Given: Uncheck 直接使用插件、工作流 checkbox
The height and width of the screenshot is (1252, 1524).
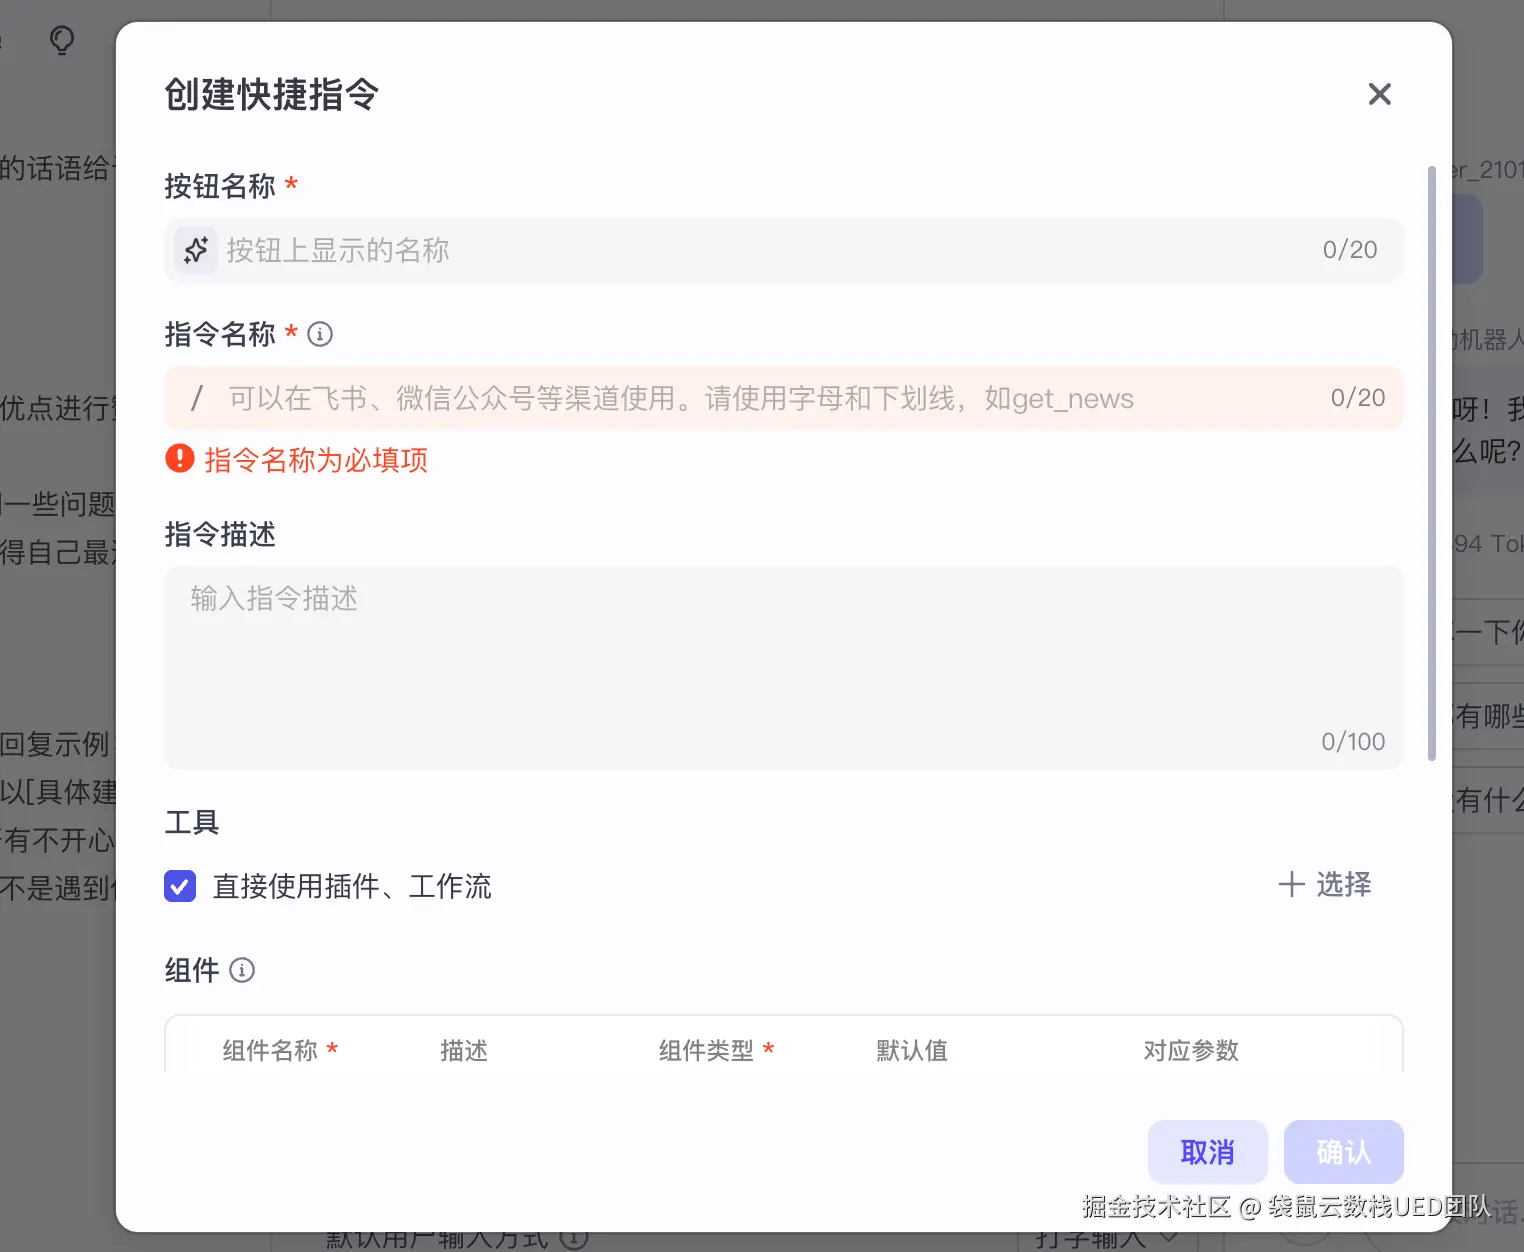Looking at the screenshot, I should tap(180, 886).
